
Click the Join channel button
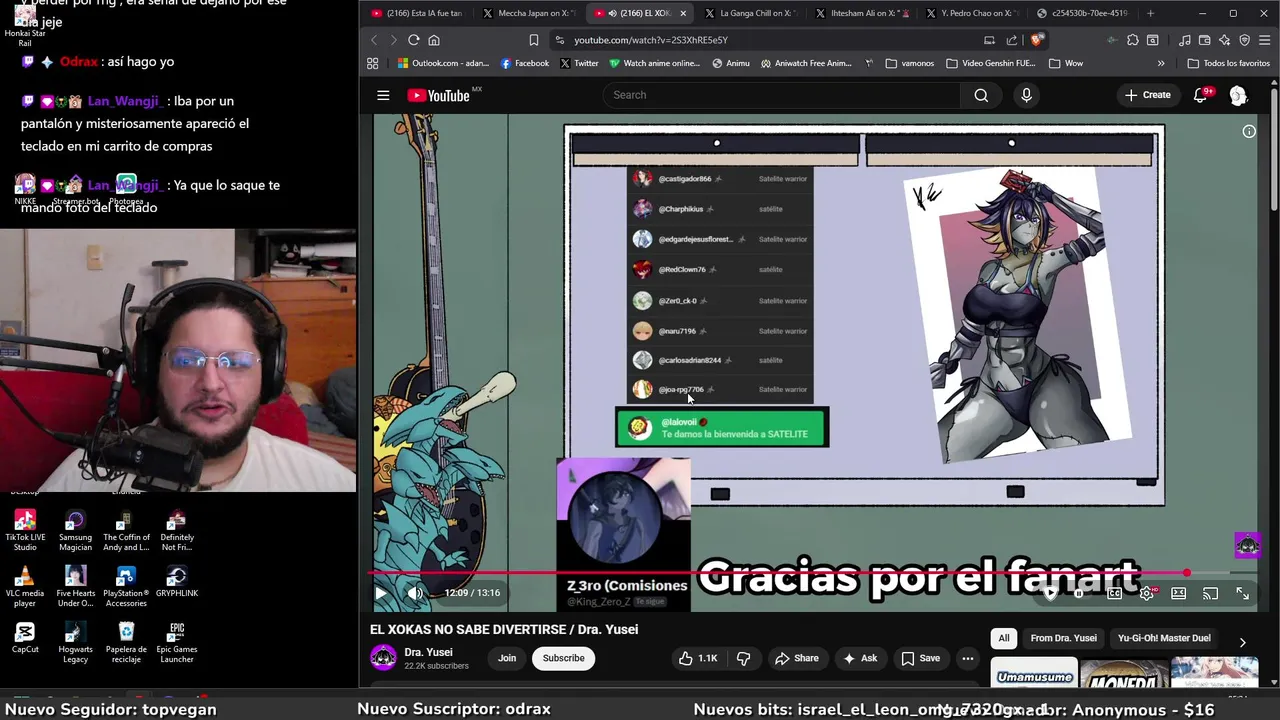coord(507,658)
